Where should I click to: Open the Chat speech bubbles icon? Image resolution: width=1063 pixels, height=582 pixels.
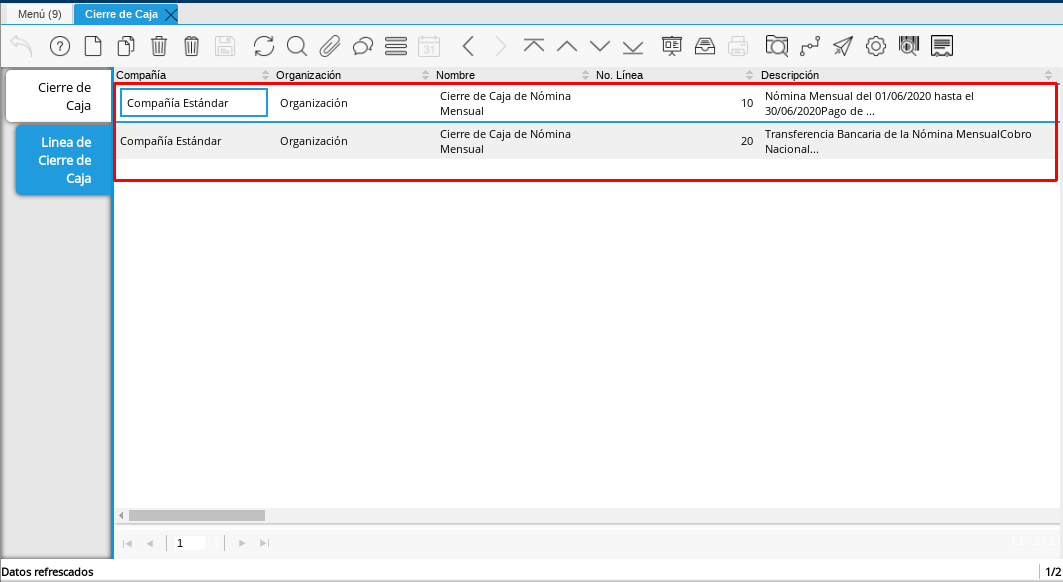[363, 46]
